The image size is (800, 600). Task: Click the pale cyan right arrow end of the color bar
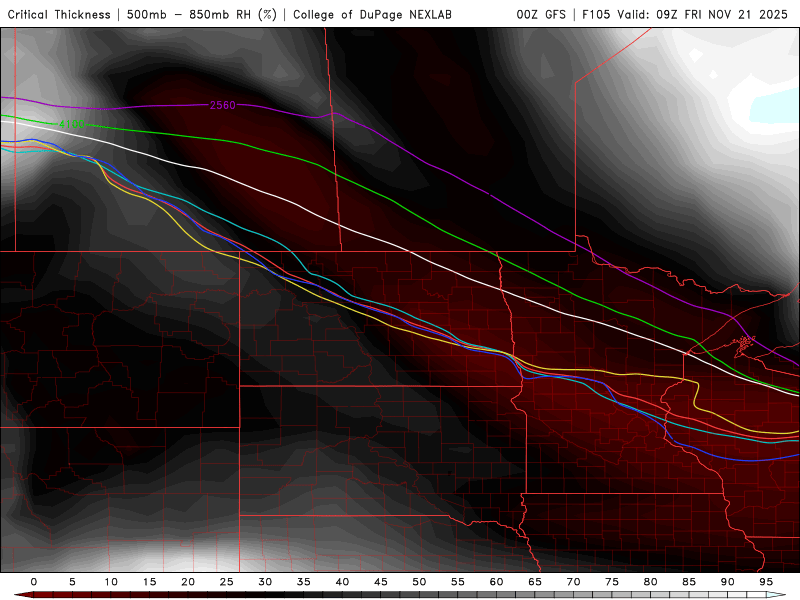(x=776, y=595)
